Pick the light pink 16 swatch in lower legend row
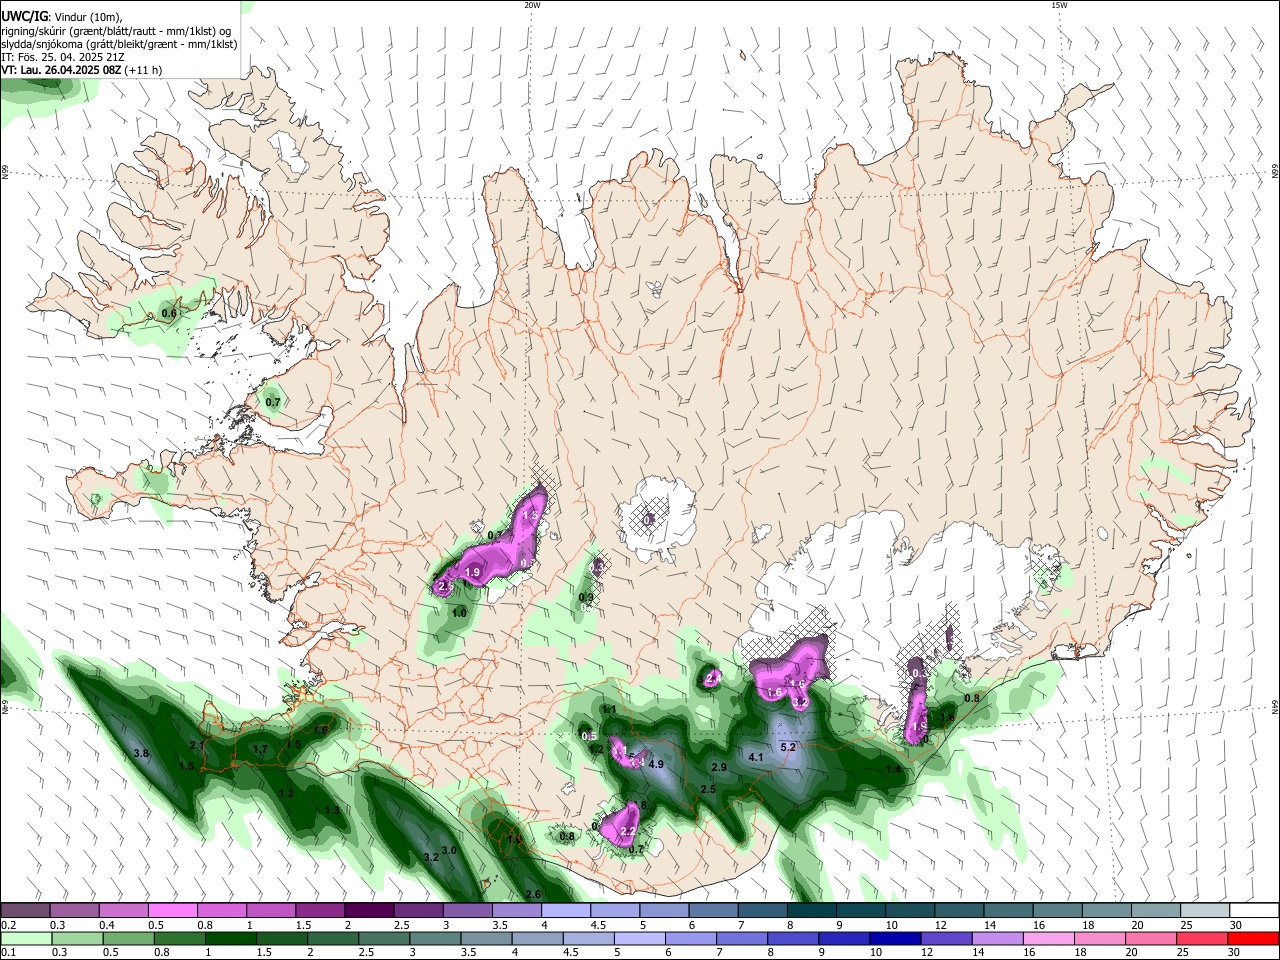Screen dimensions: 1280x960 pos(1048,938)
